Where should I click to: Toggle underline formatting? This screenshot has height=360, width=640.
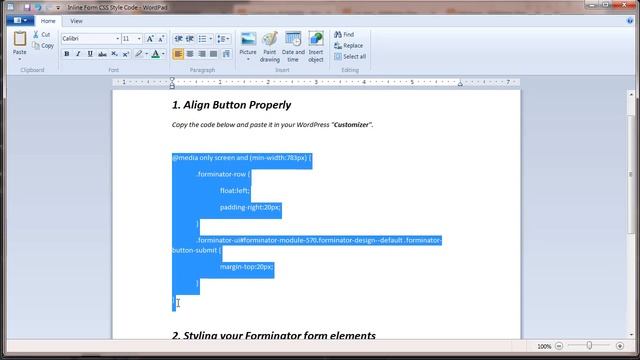click(90, 54)
